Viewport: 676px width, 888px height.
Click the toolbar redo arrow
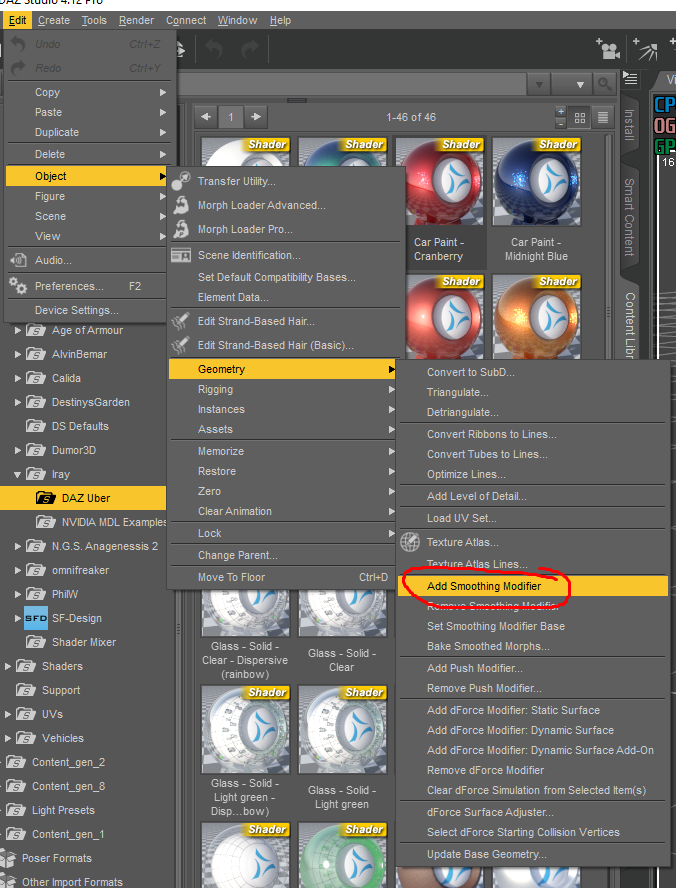(x=250, y=50)
